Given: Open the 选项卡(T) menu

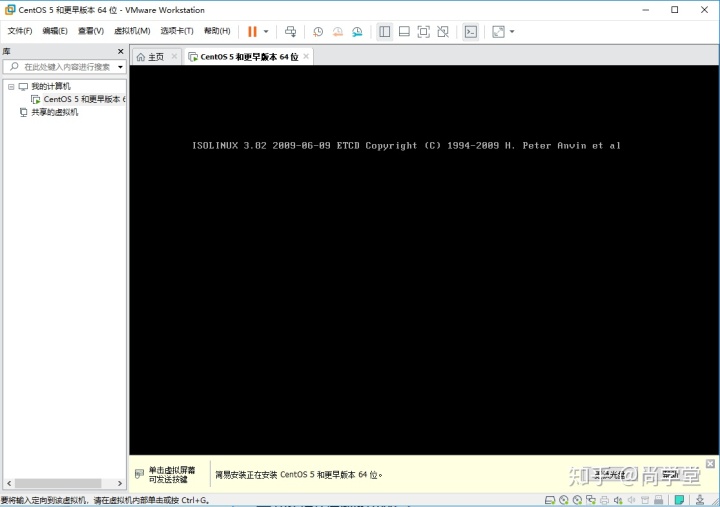Looking at the screenshot, I should pos(177,31).
